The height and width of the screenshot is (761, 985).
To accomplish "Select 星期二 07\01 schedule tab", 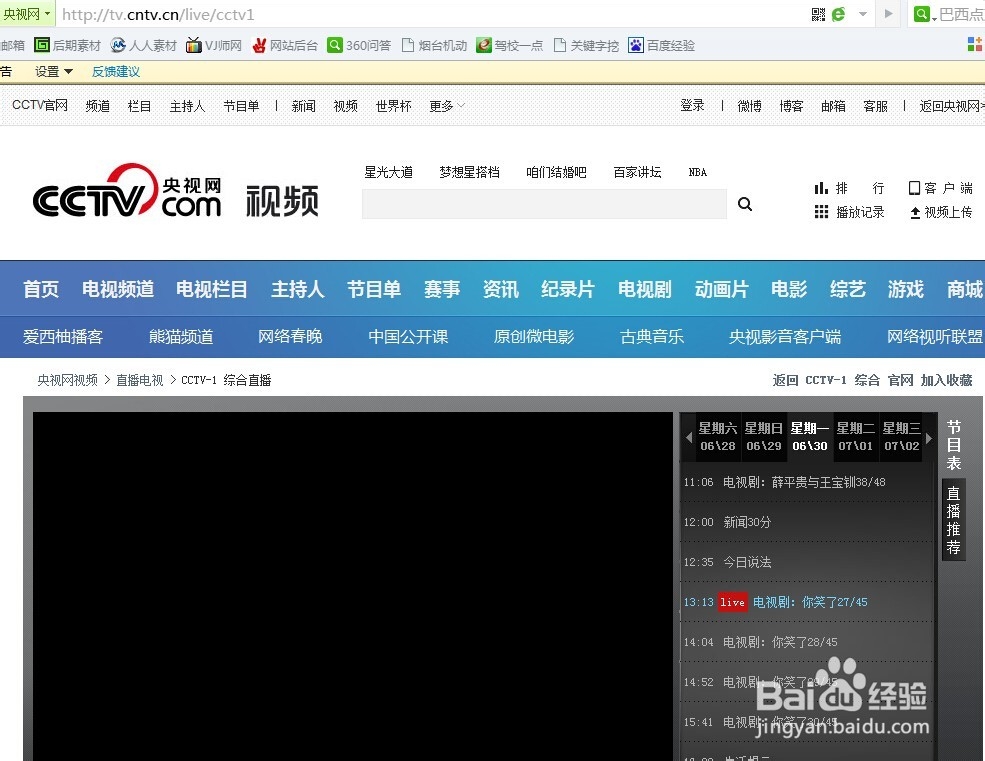I will (856, 437).
